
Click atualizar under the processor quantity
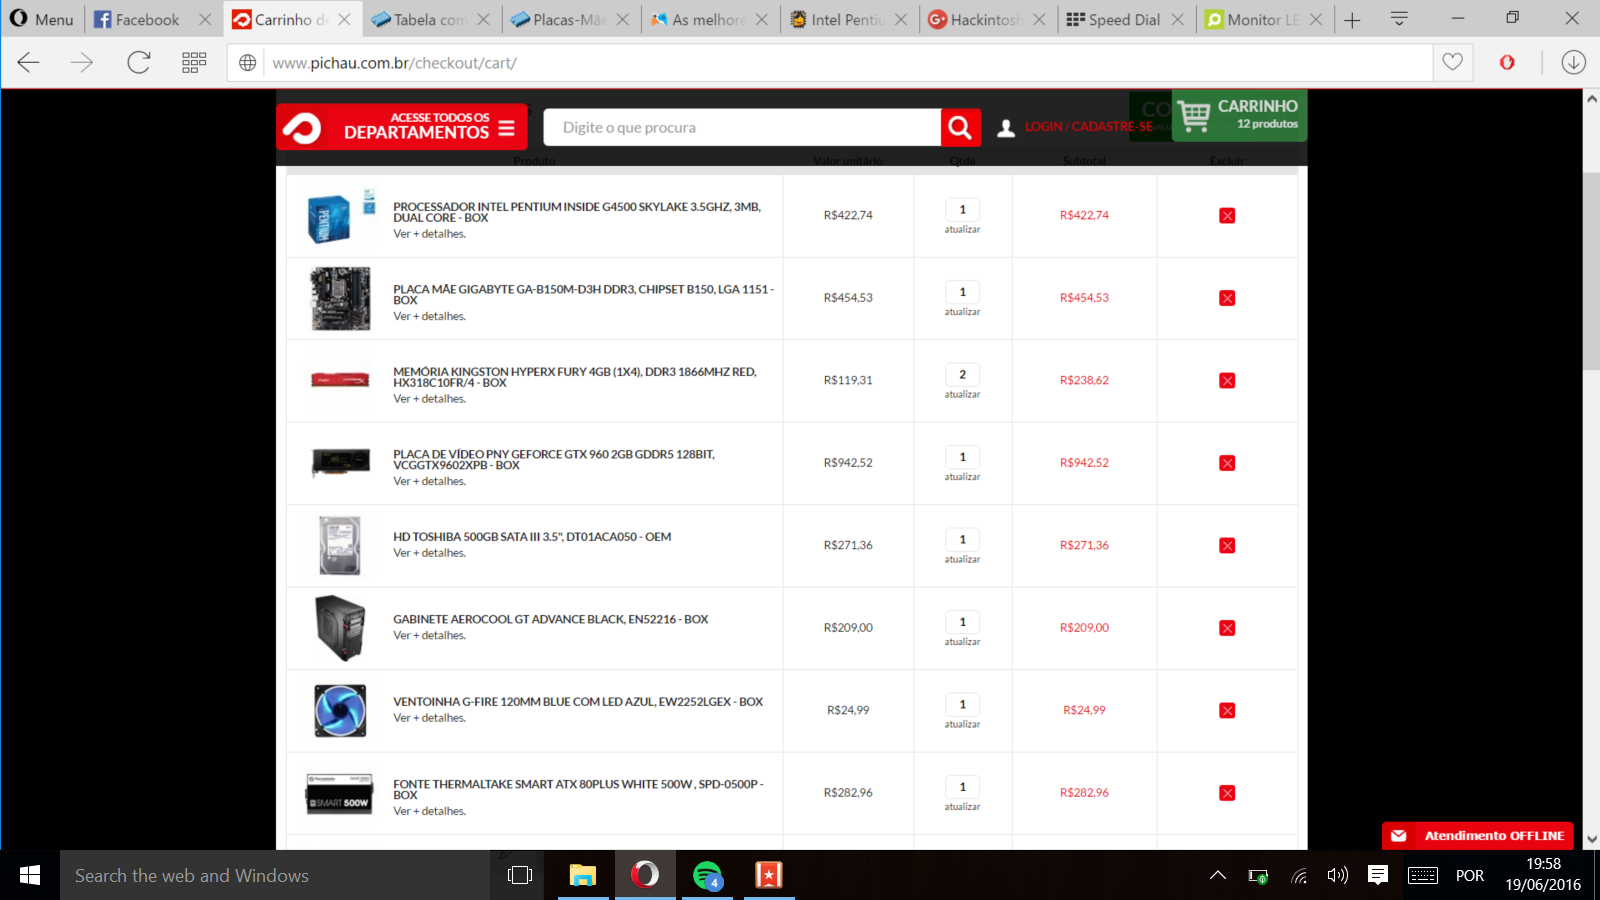coord(962,230)
